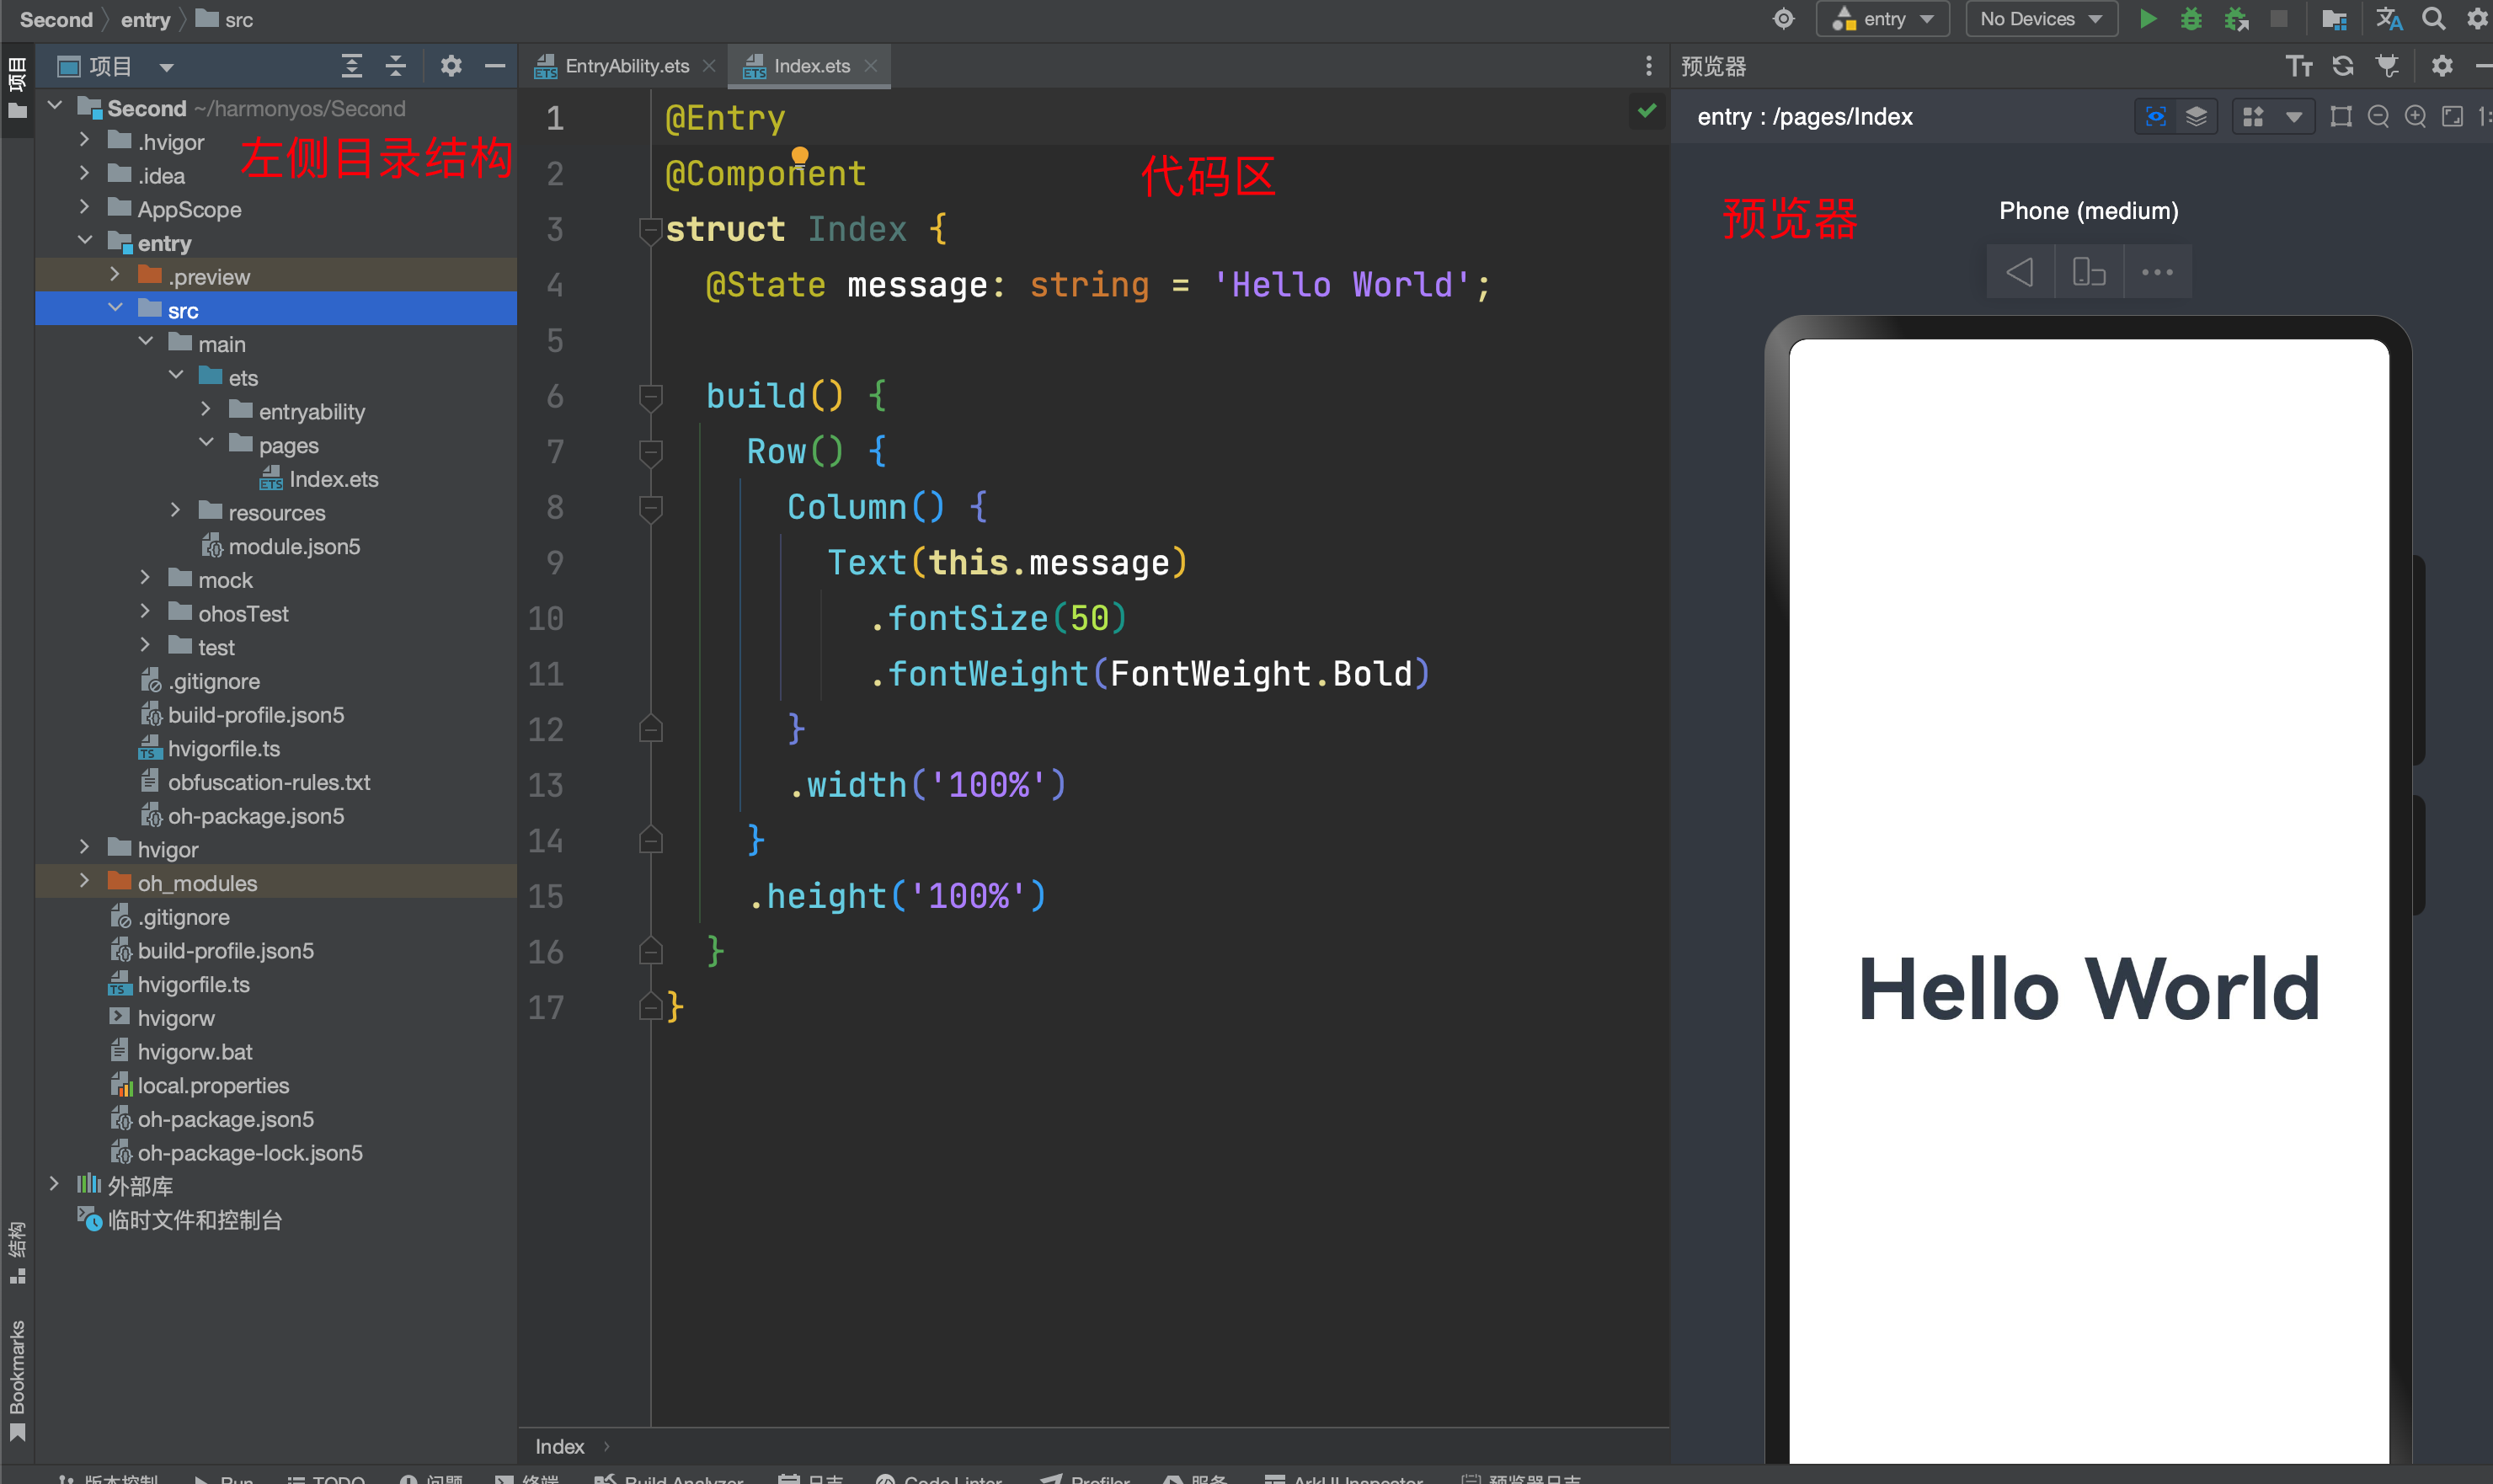Click the Collapse All icon in project panel
The height and width of the screenshot is (1484, 2493).
[395, 66]
